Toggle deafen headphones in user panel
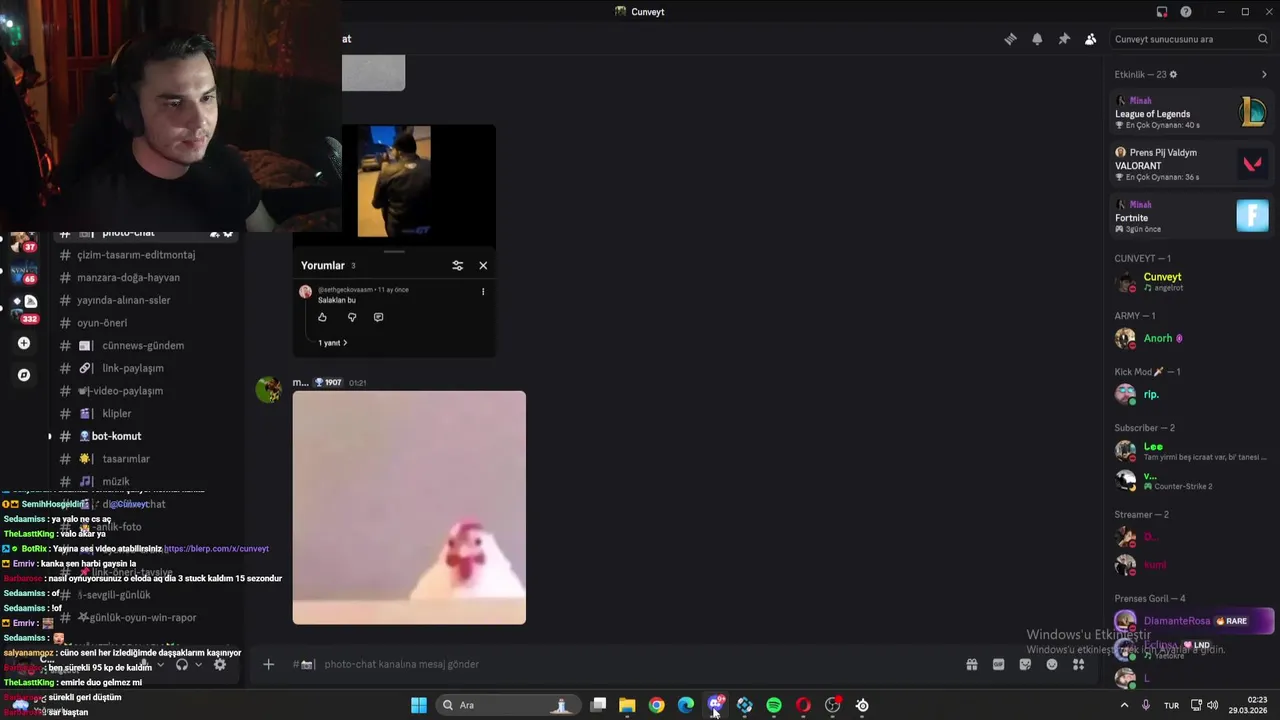1280x720 pixels. tap(182, 664)
